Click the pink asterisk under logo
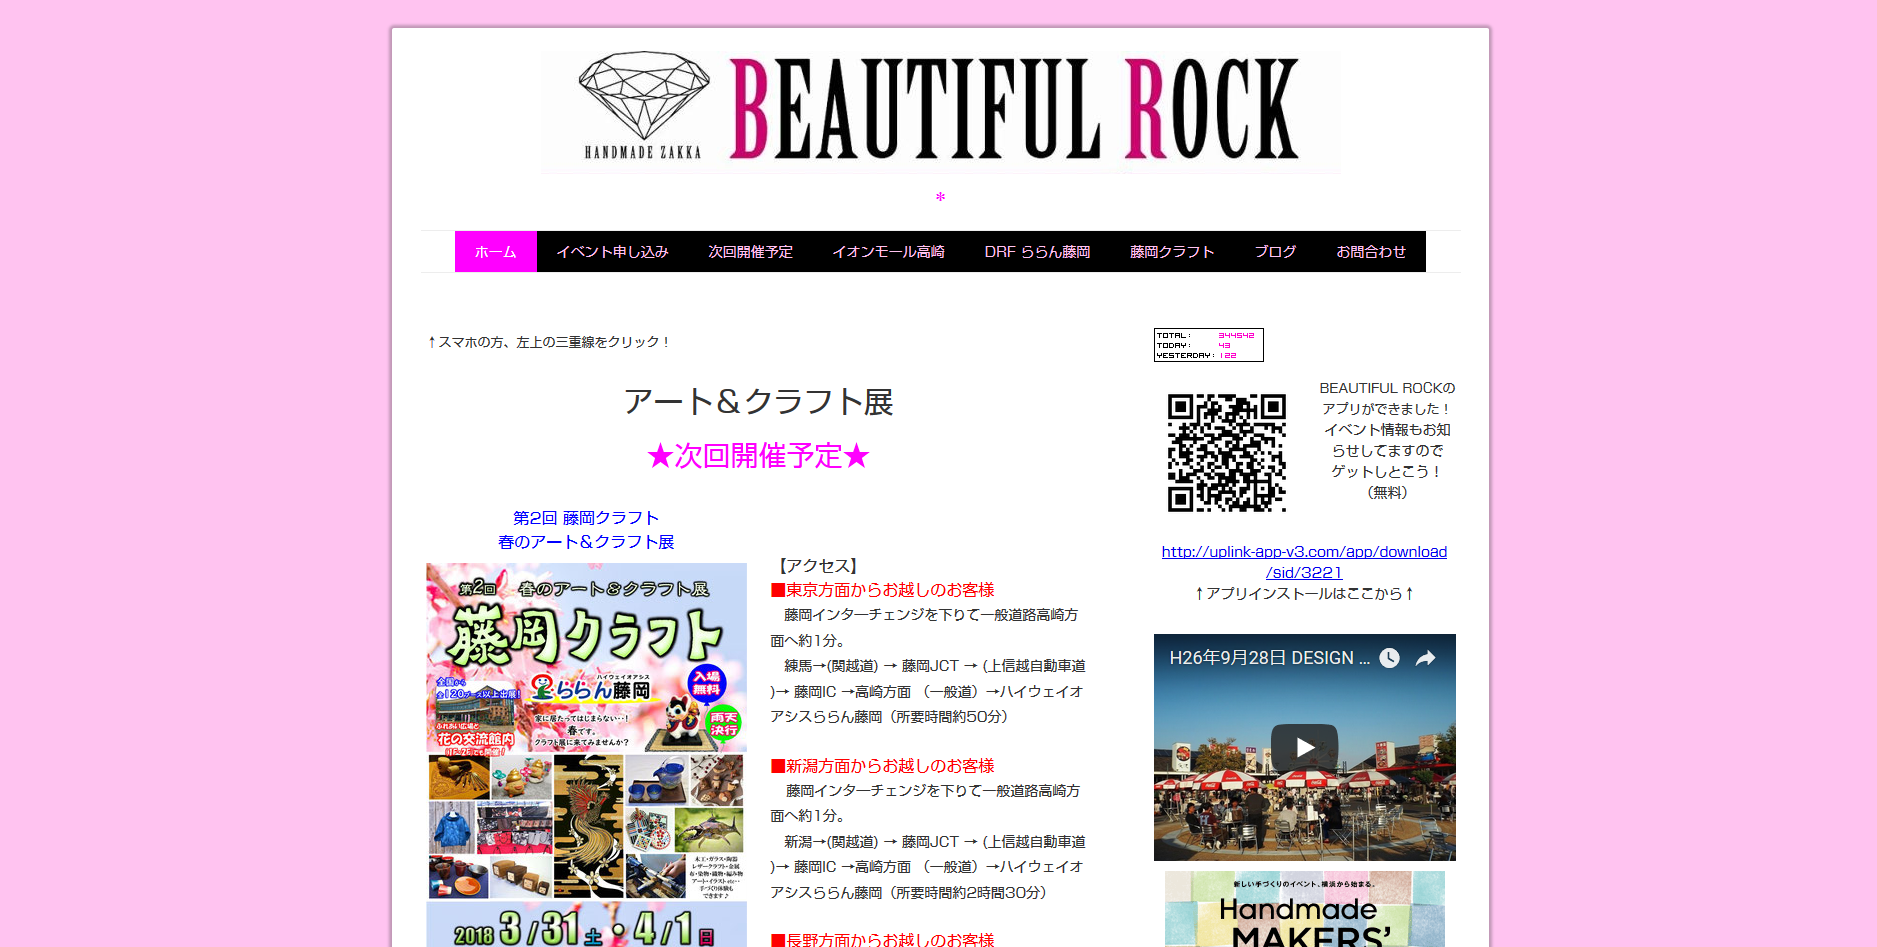The height and width of the screenshot is (947, 1877). point(940,198)
